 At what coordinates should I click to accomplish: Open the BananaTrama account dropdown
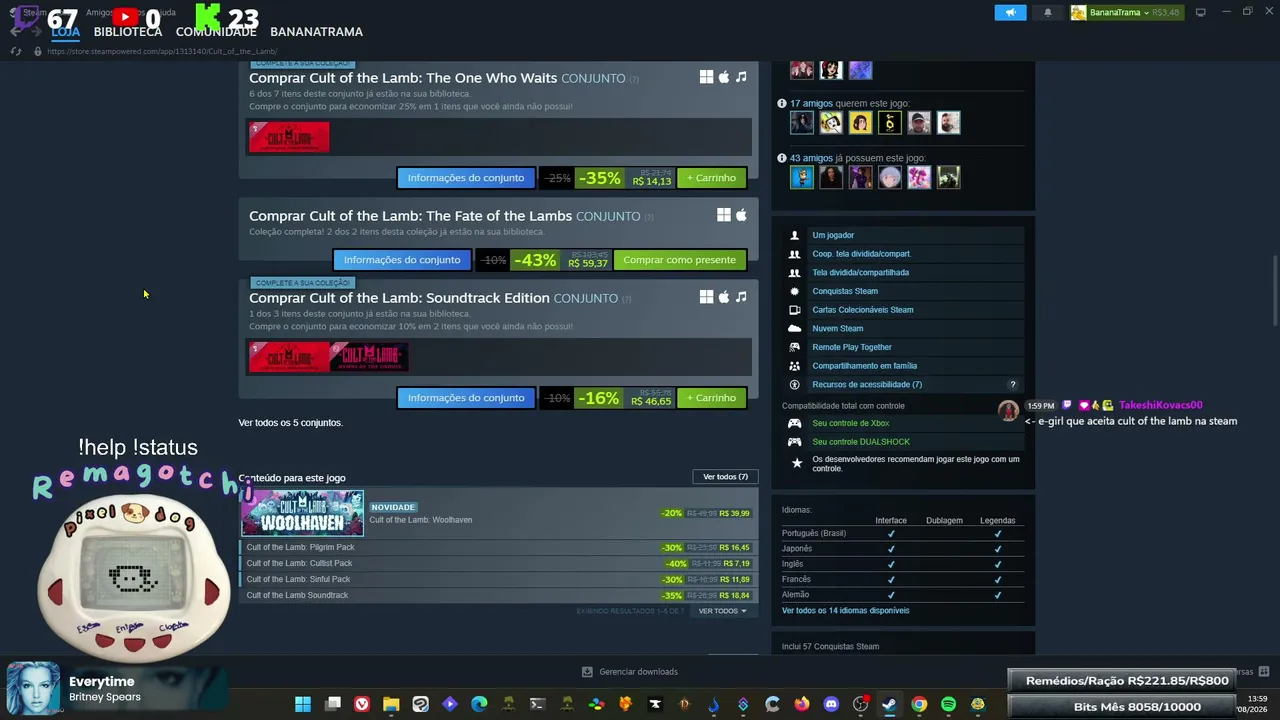point(1126,12)
